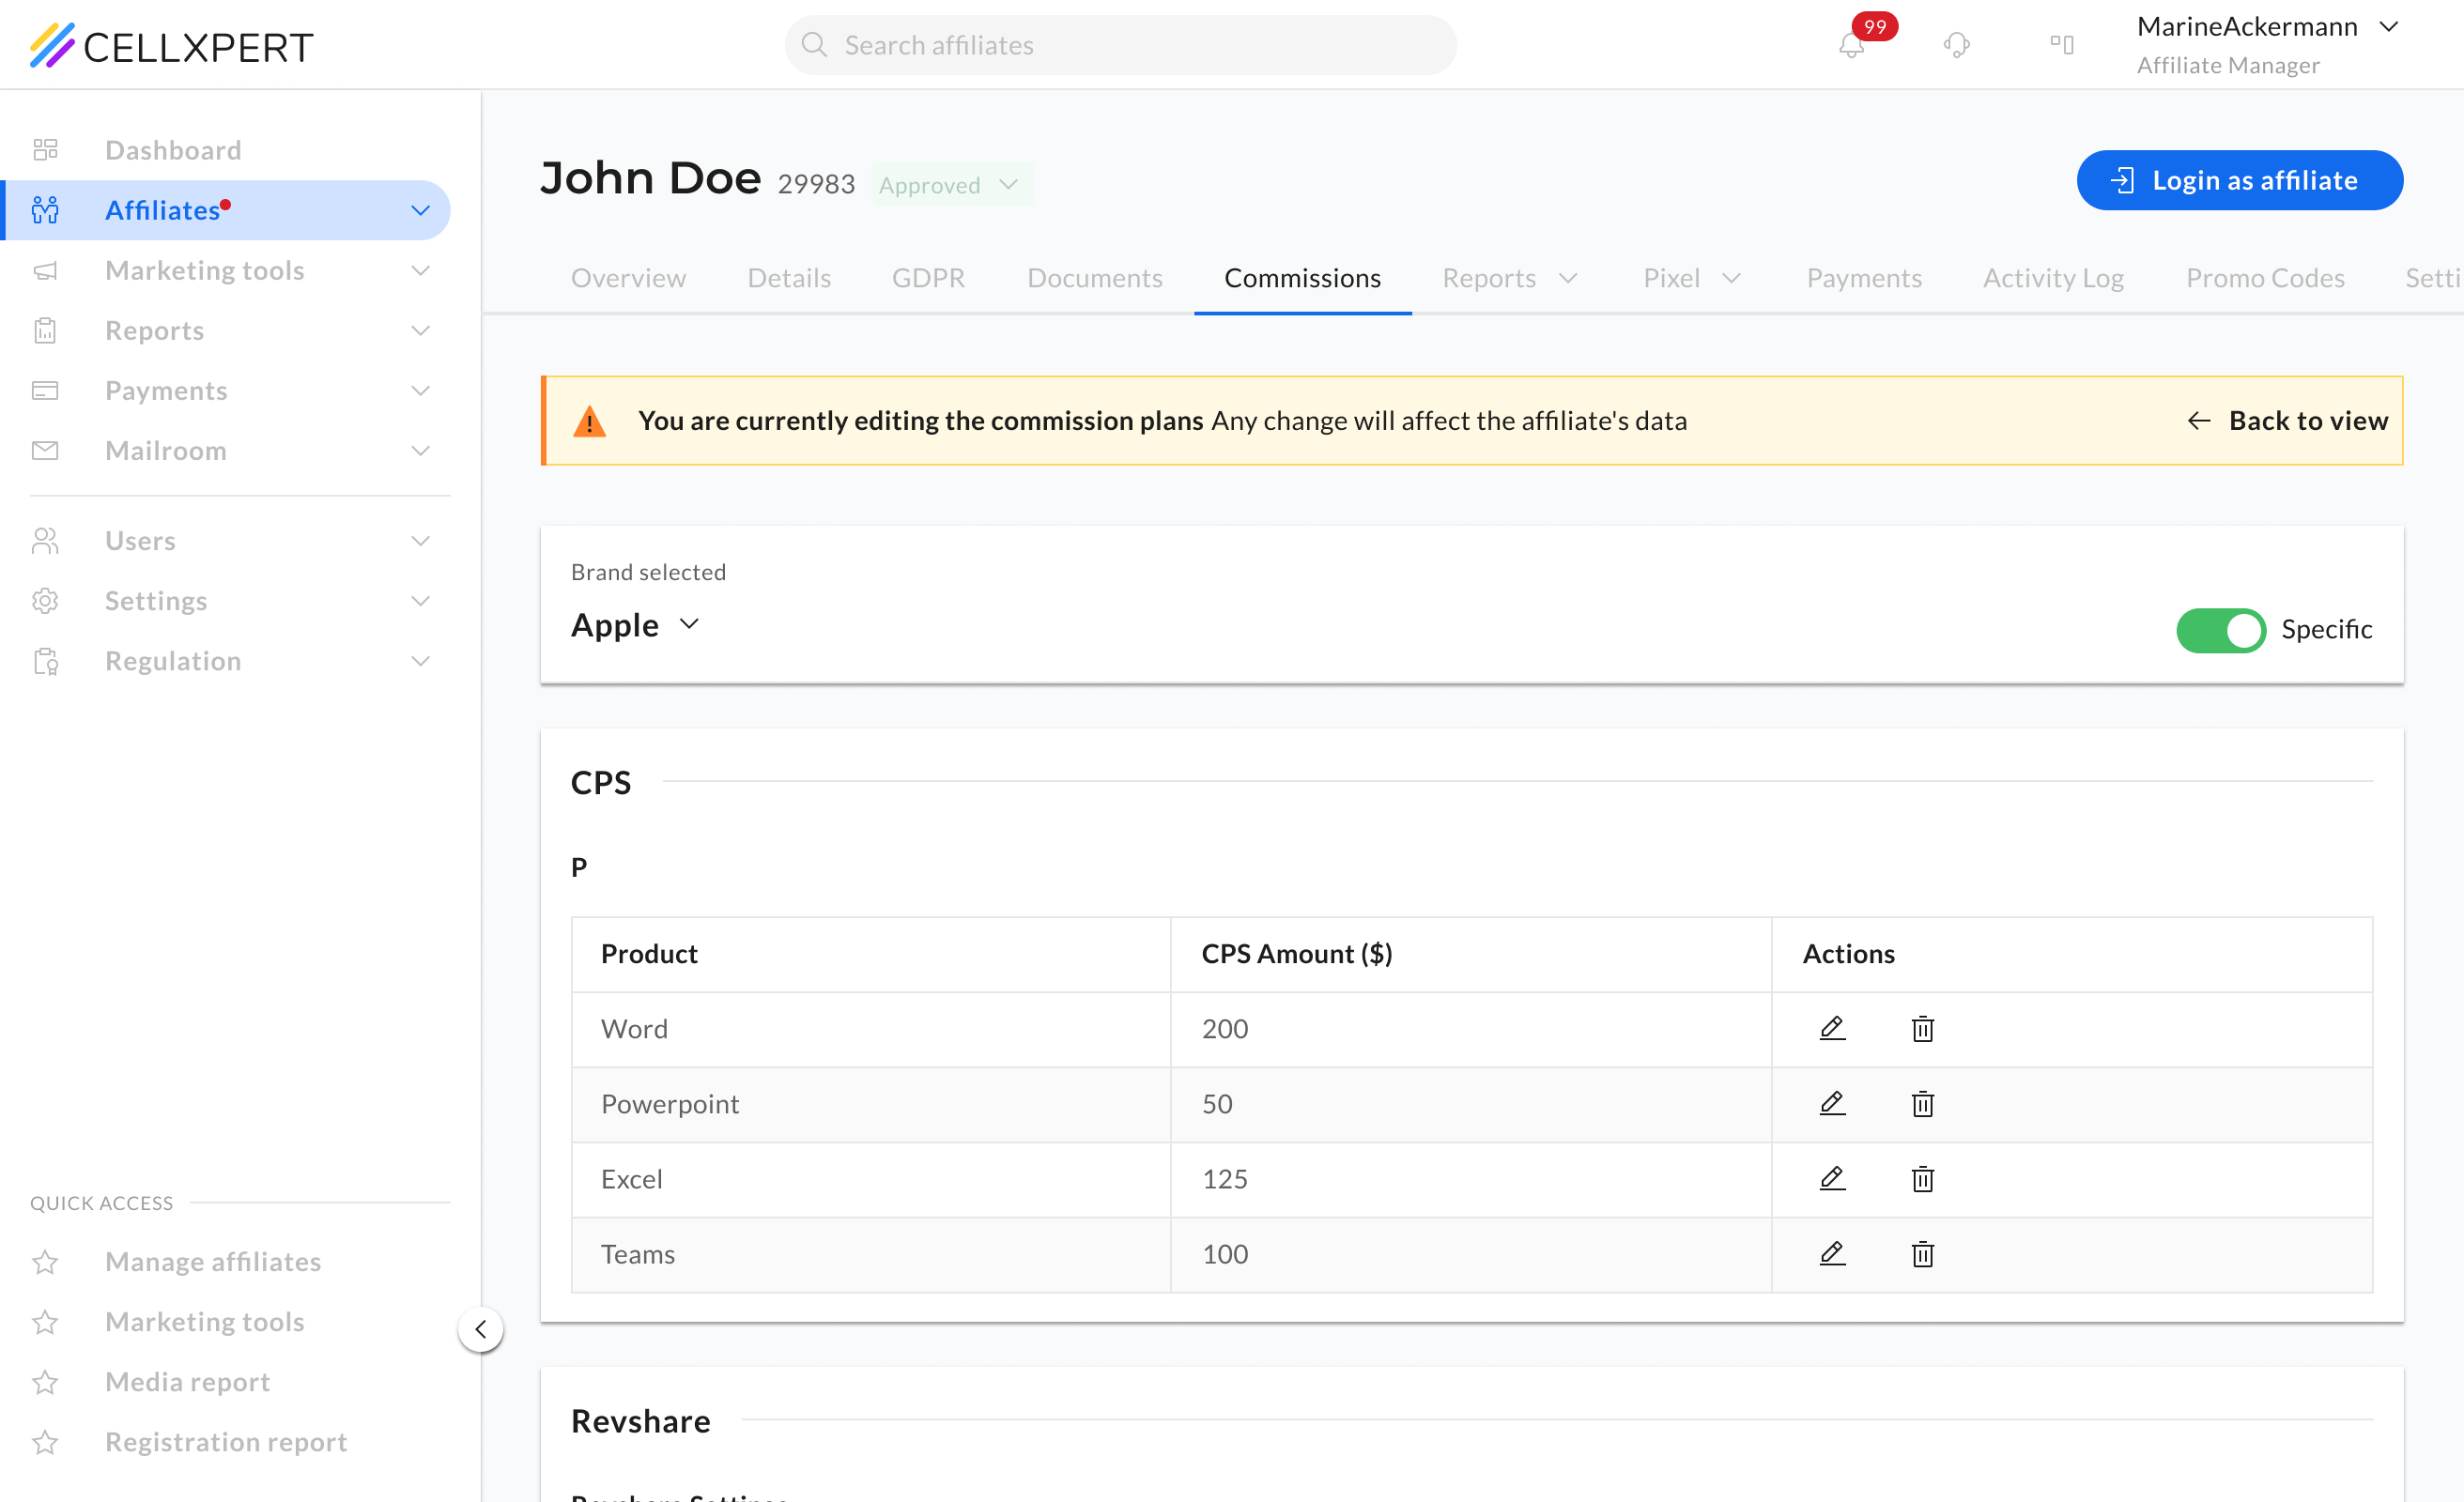Click Back to view link
This screenshot has width=2464, height=1502.
click(x=2287, y=421)
